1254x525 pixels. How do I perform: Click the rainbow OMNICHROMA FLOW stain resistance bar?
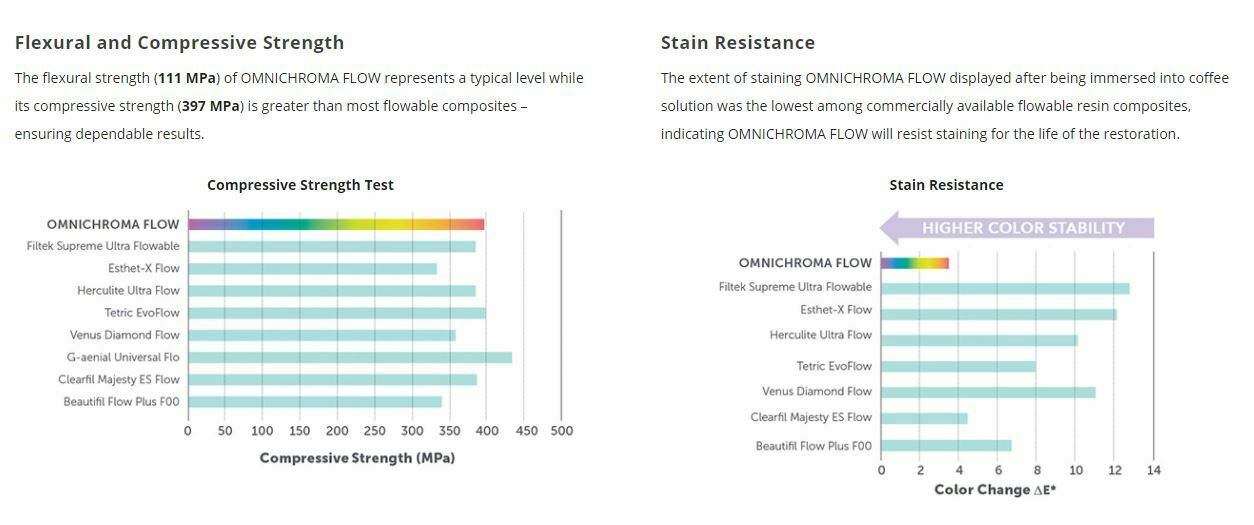click(x=914, y=263)
